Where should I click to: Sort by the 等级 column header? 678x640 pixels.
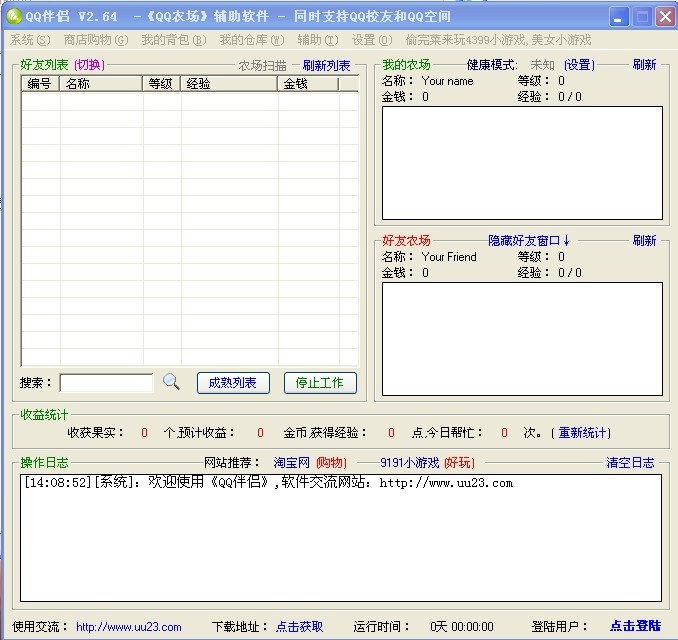161,83
